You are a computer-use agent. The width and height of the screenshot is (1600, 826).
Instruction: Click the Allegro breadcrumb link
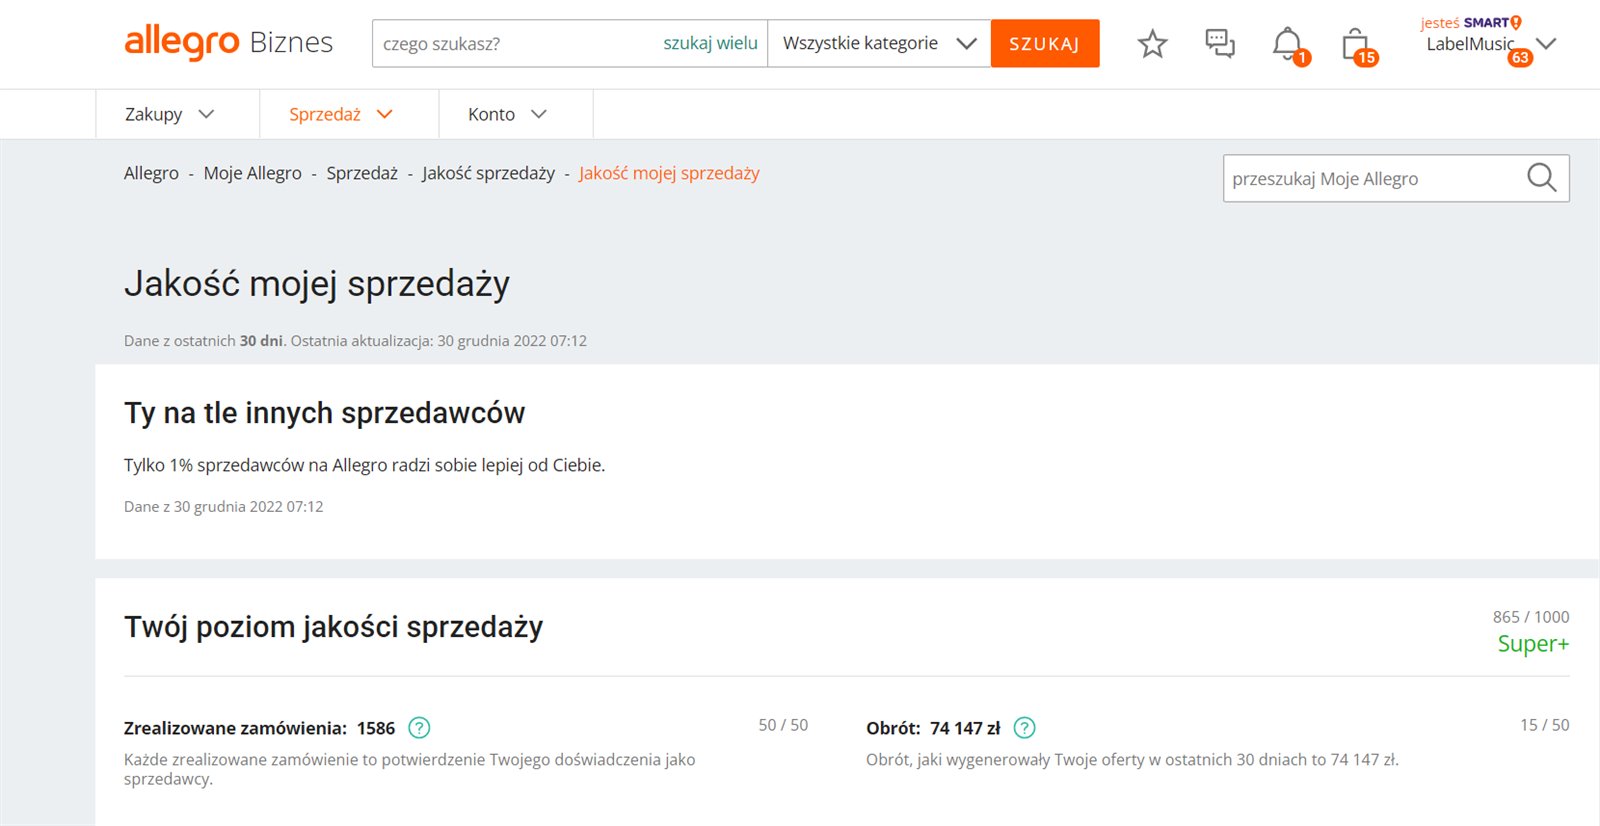[151, 173]
